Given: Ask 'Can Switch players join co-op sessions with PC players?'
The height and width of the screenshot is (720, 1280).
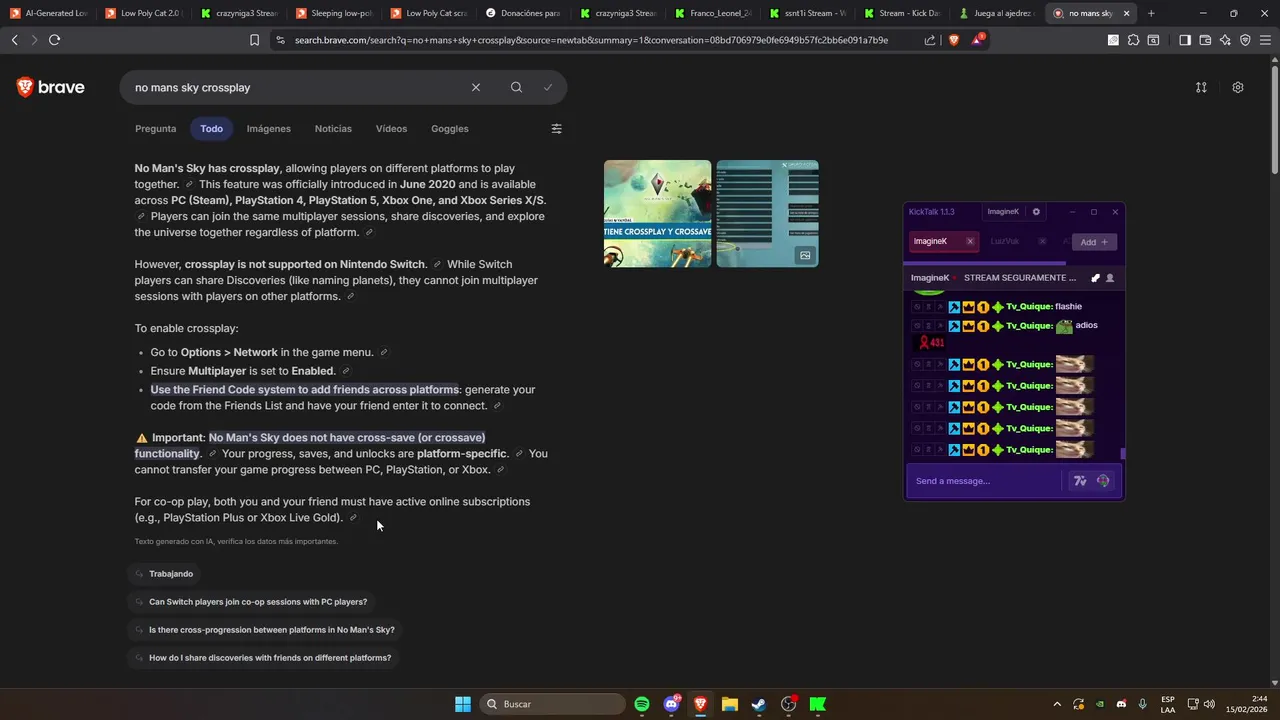Looking at the screenshot, I should point(251,602).
